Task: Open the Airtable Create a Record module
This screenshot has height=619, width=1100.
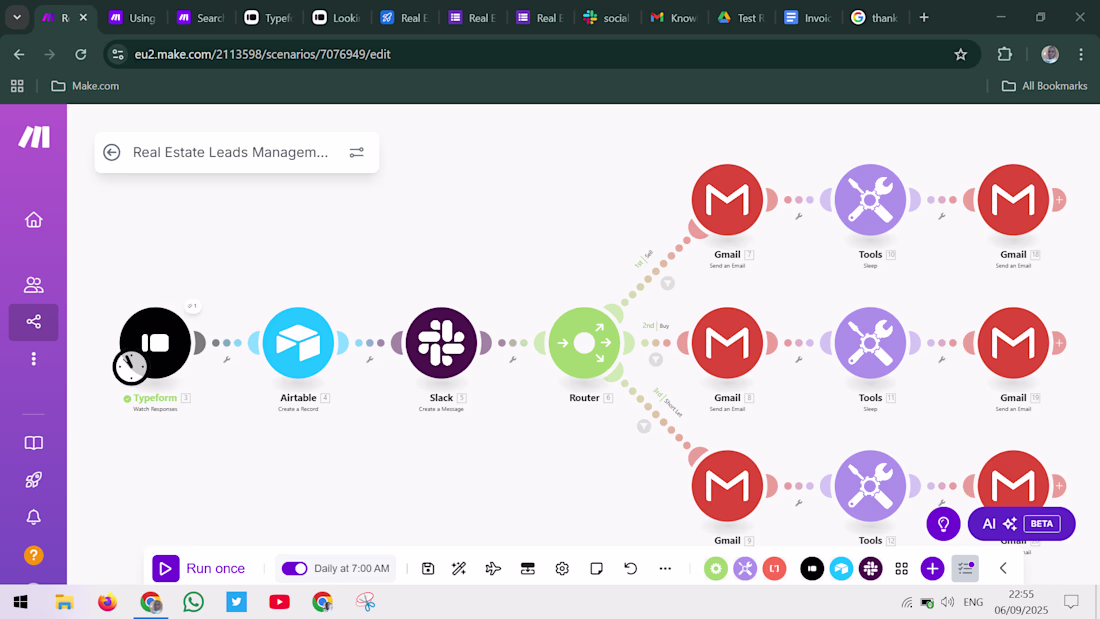Action: pyautogui.click(x=298, y=342)
